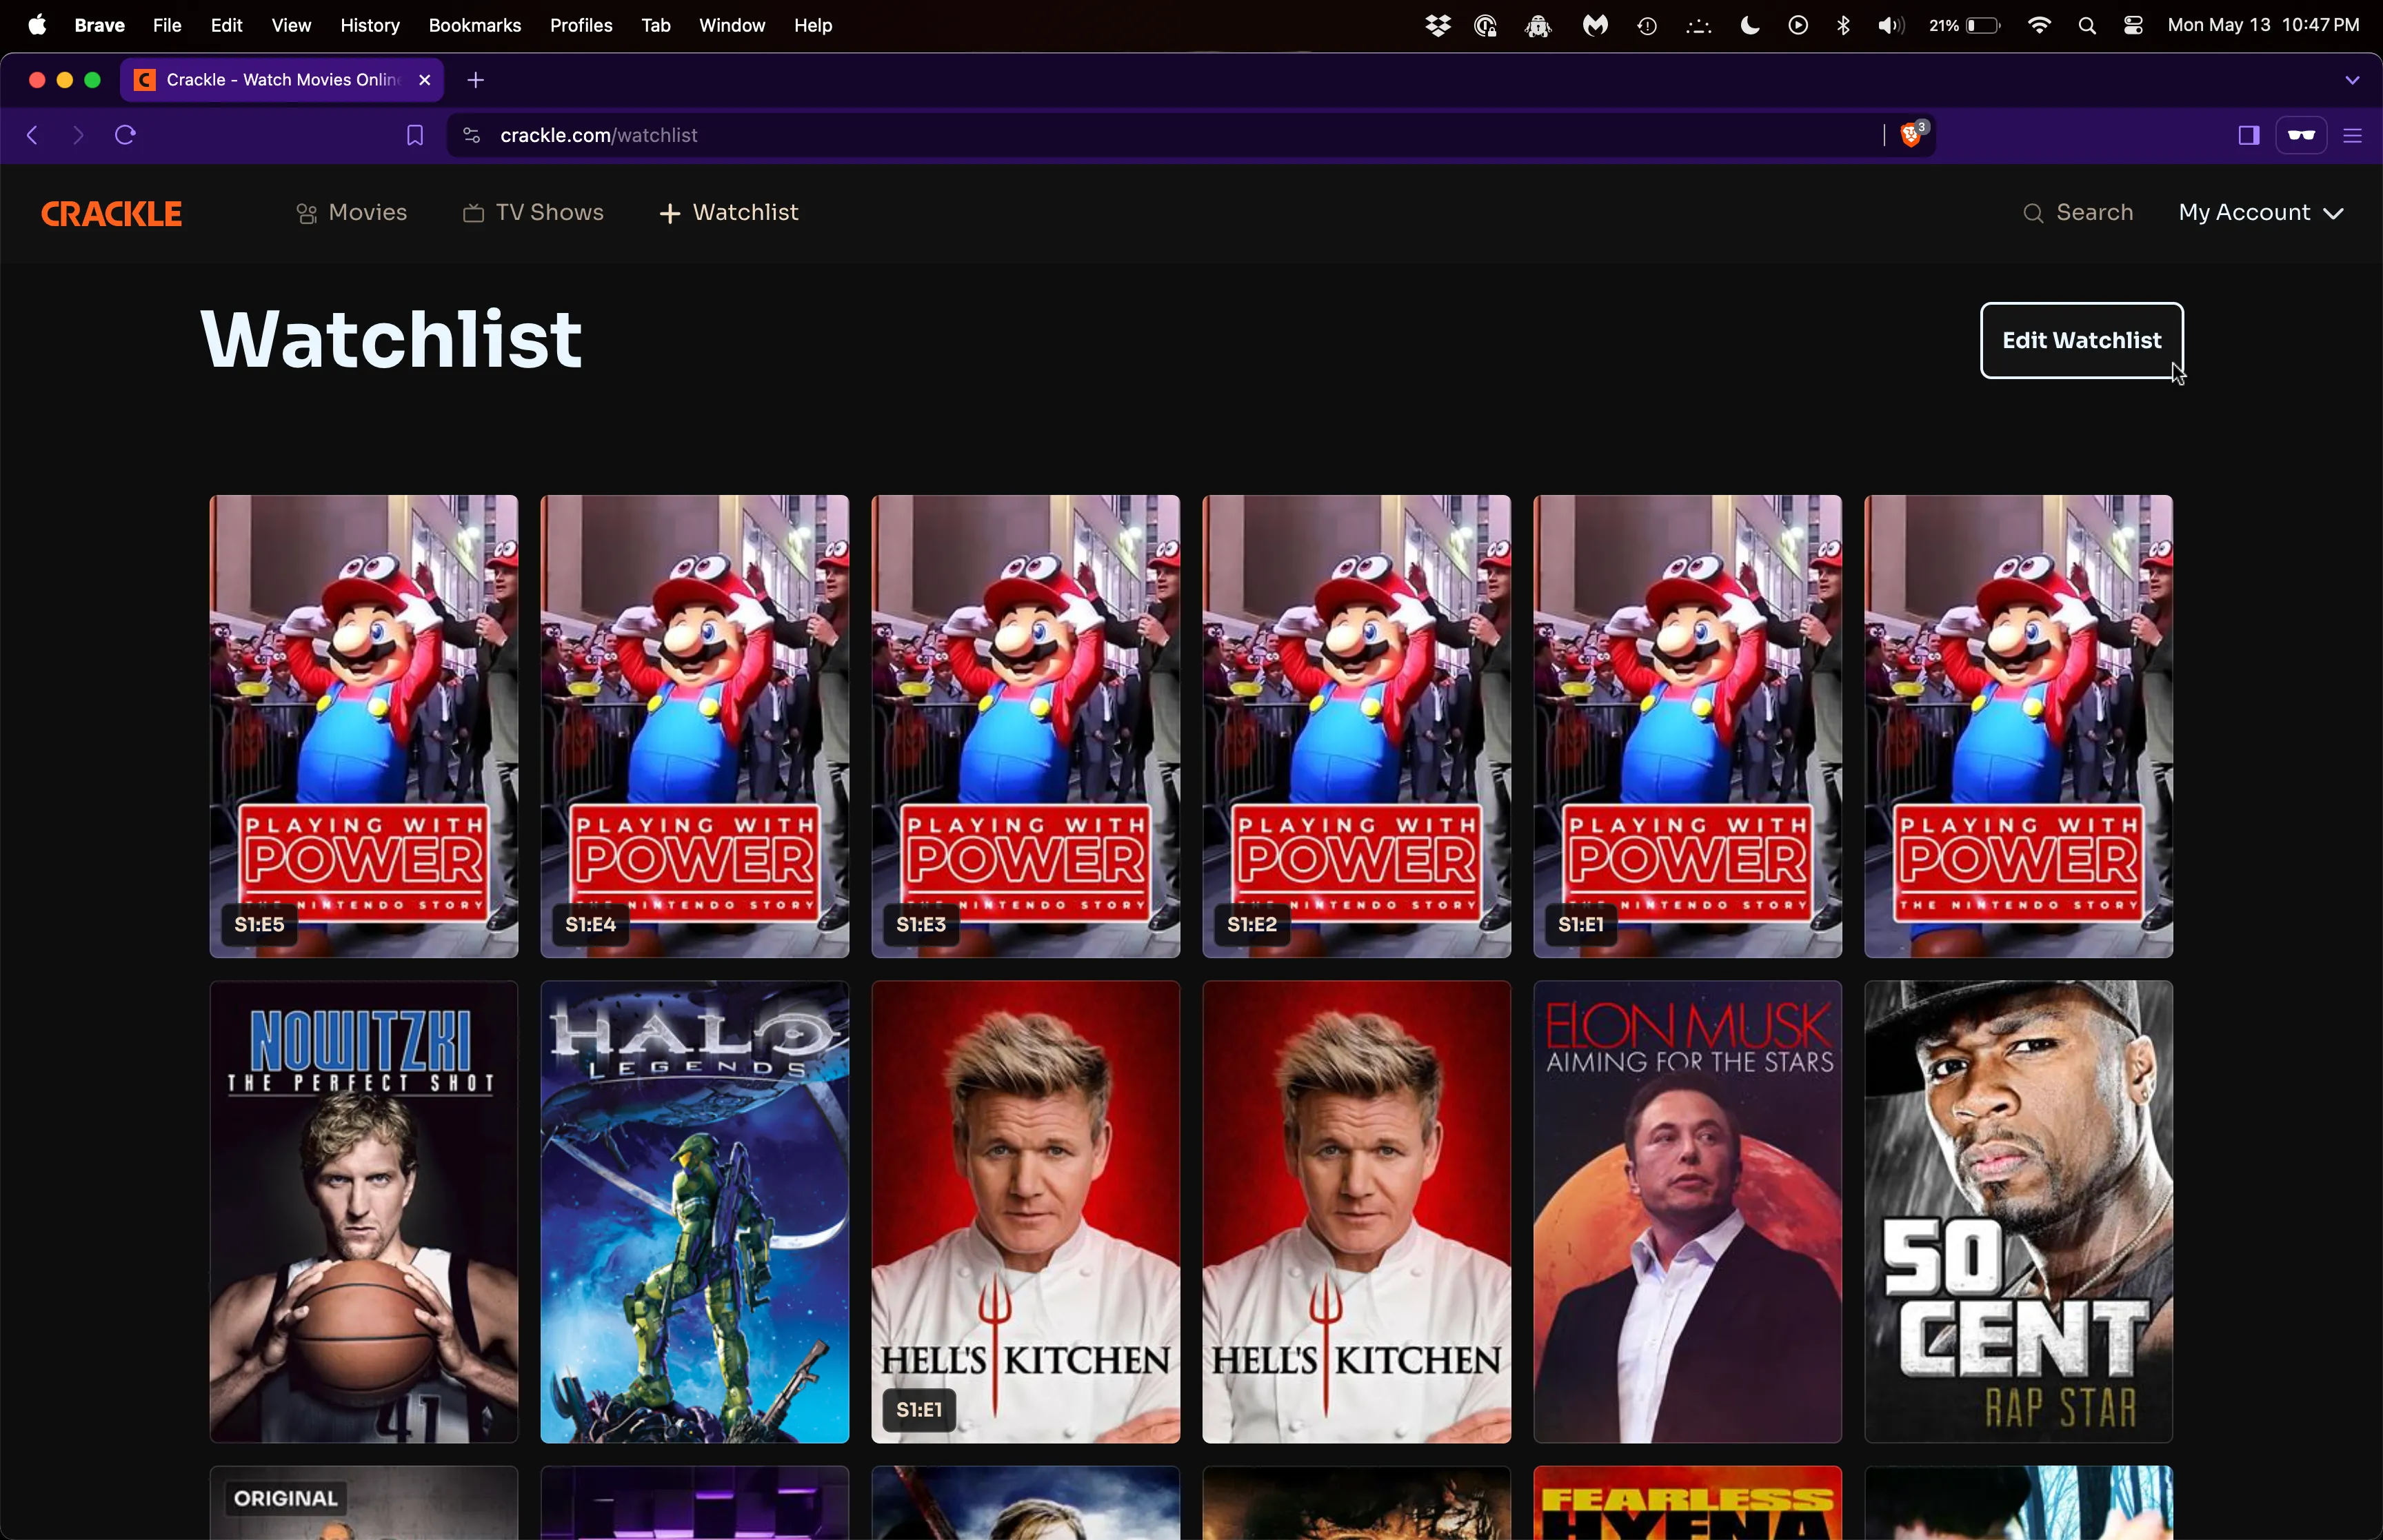Click the Malwarebytes menu bar icon
This screenshot has width=2383, height=1540.
point(1595,26)
